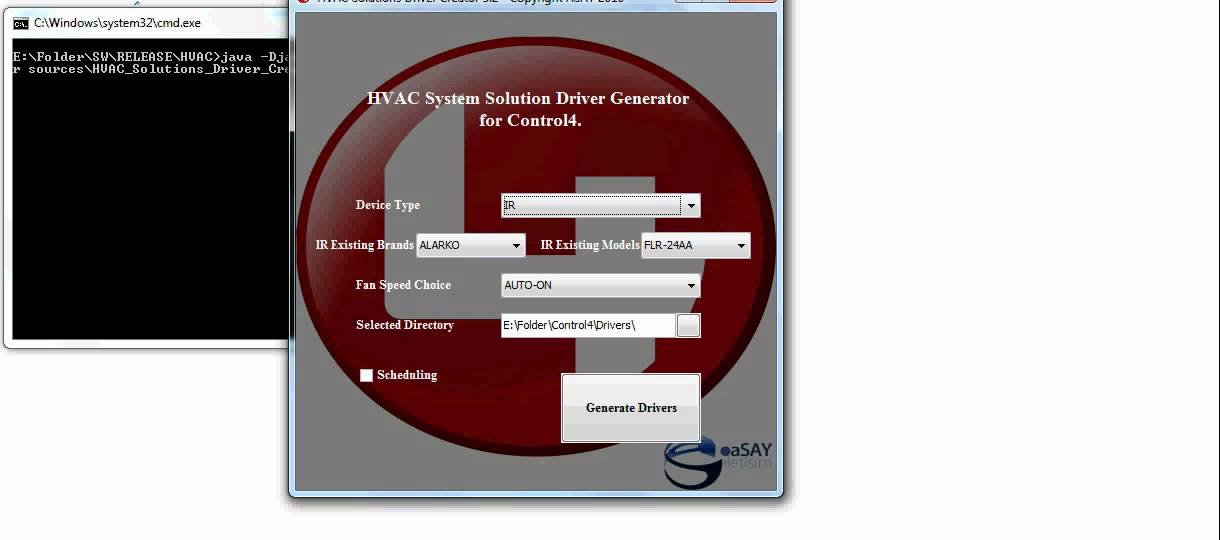Click the HVAC driver creator title bar icon
The image size is (1220, 540).
[303, 2]
